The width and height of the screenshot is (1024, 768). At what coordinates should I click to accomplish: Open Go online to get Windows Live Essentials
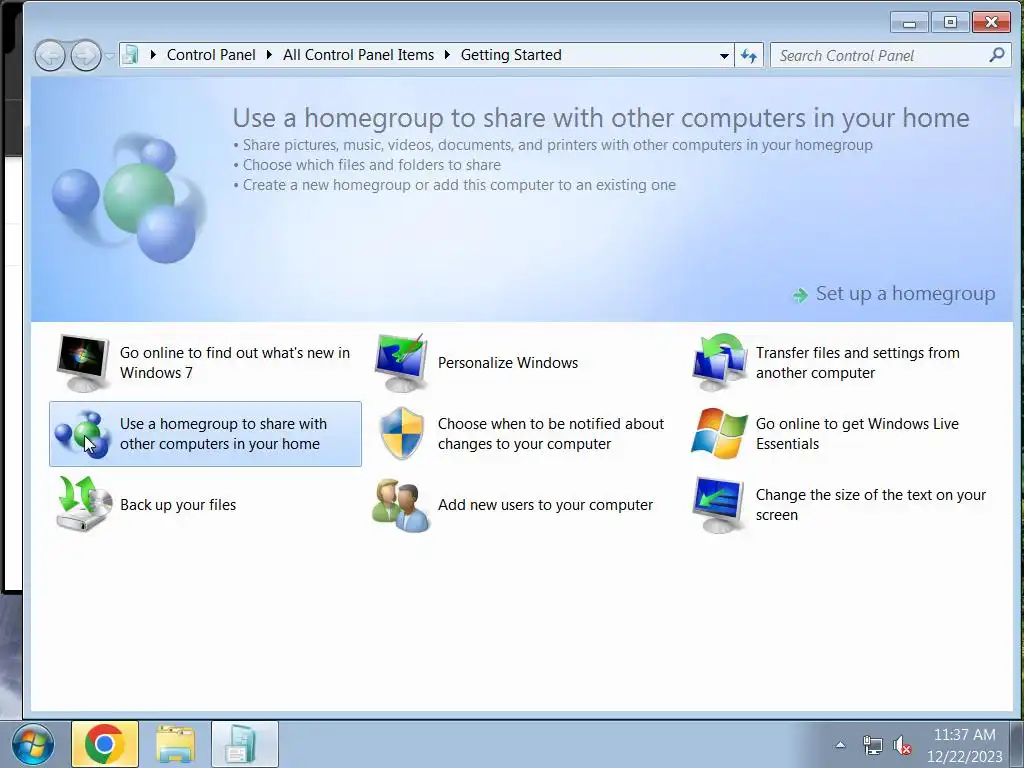point(857,434)
